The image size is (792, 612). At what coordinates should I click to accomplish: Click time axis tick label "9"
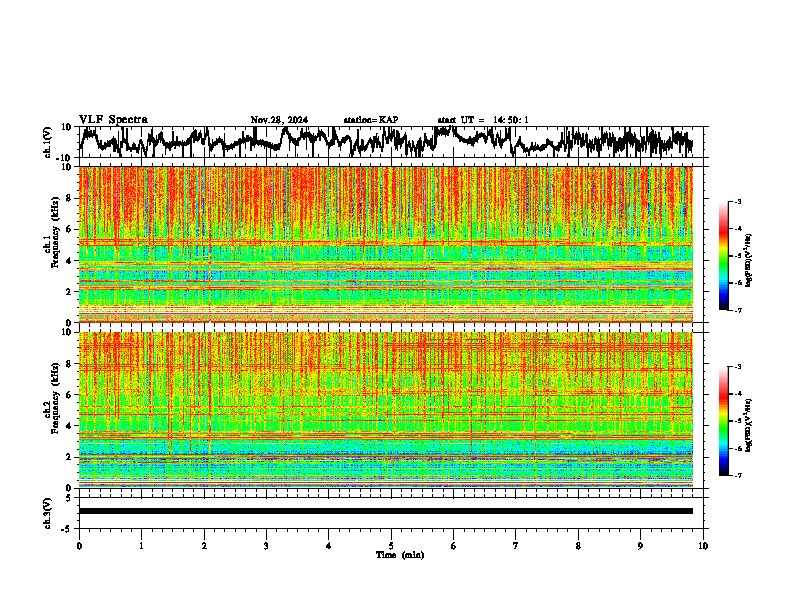tap(640, 546)
